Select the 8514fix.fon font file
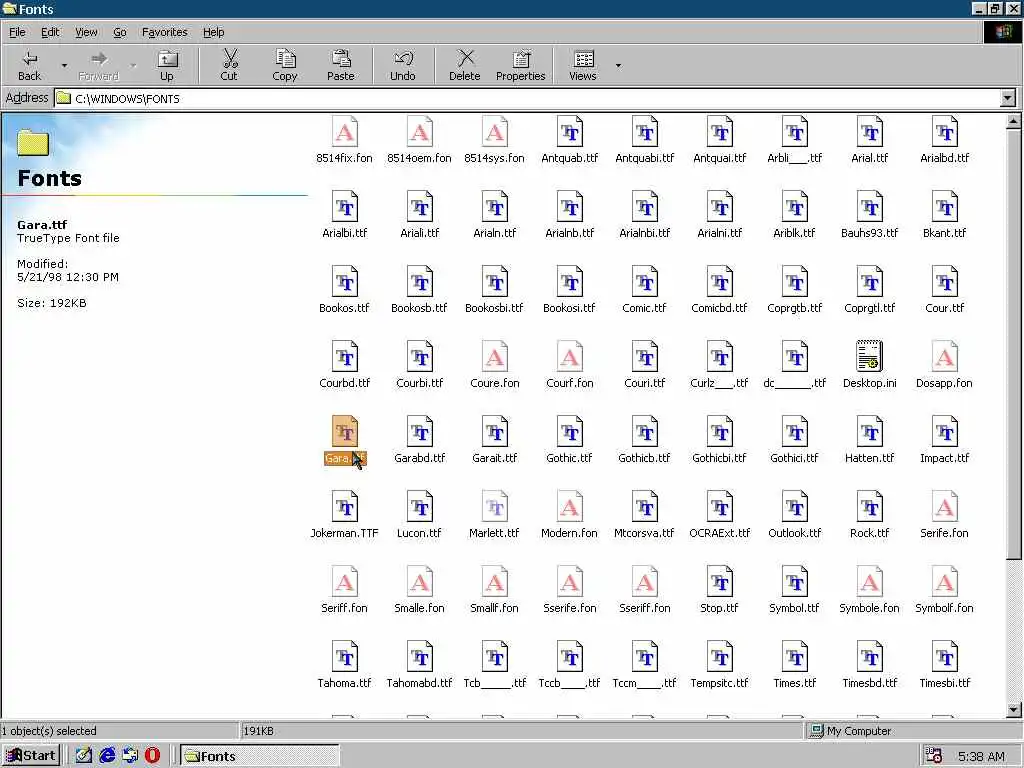Image resolution: width=1024 pixels, height=768 pixels. pyautogui.click(x=345, y=140)
